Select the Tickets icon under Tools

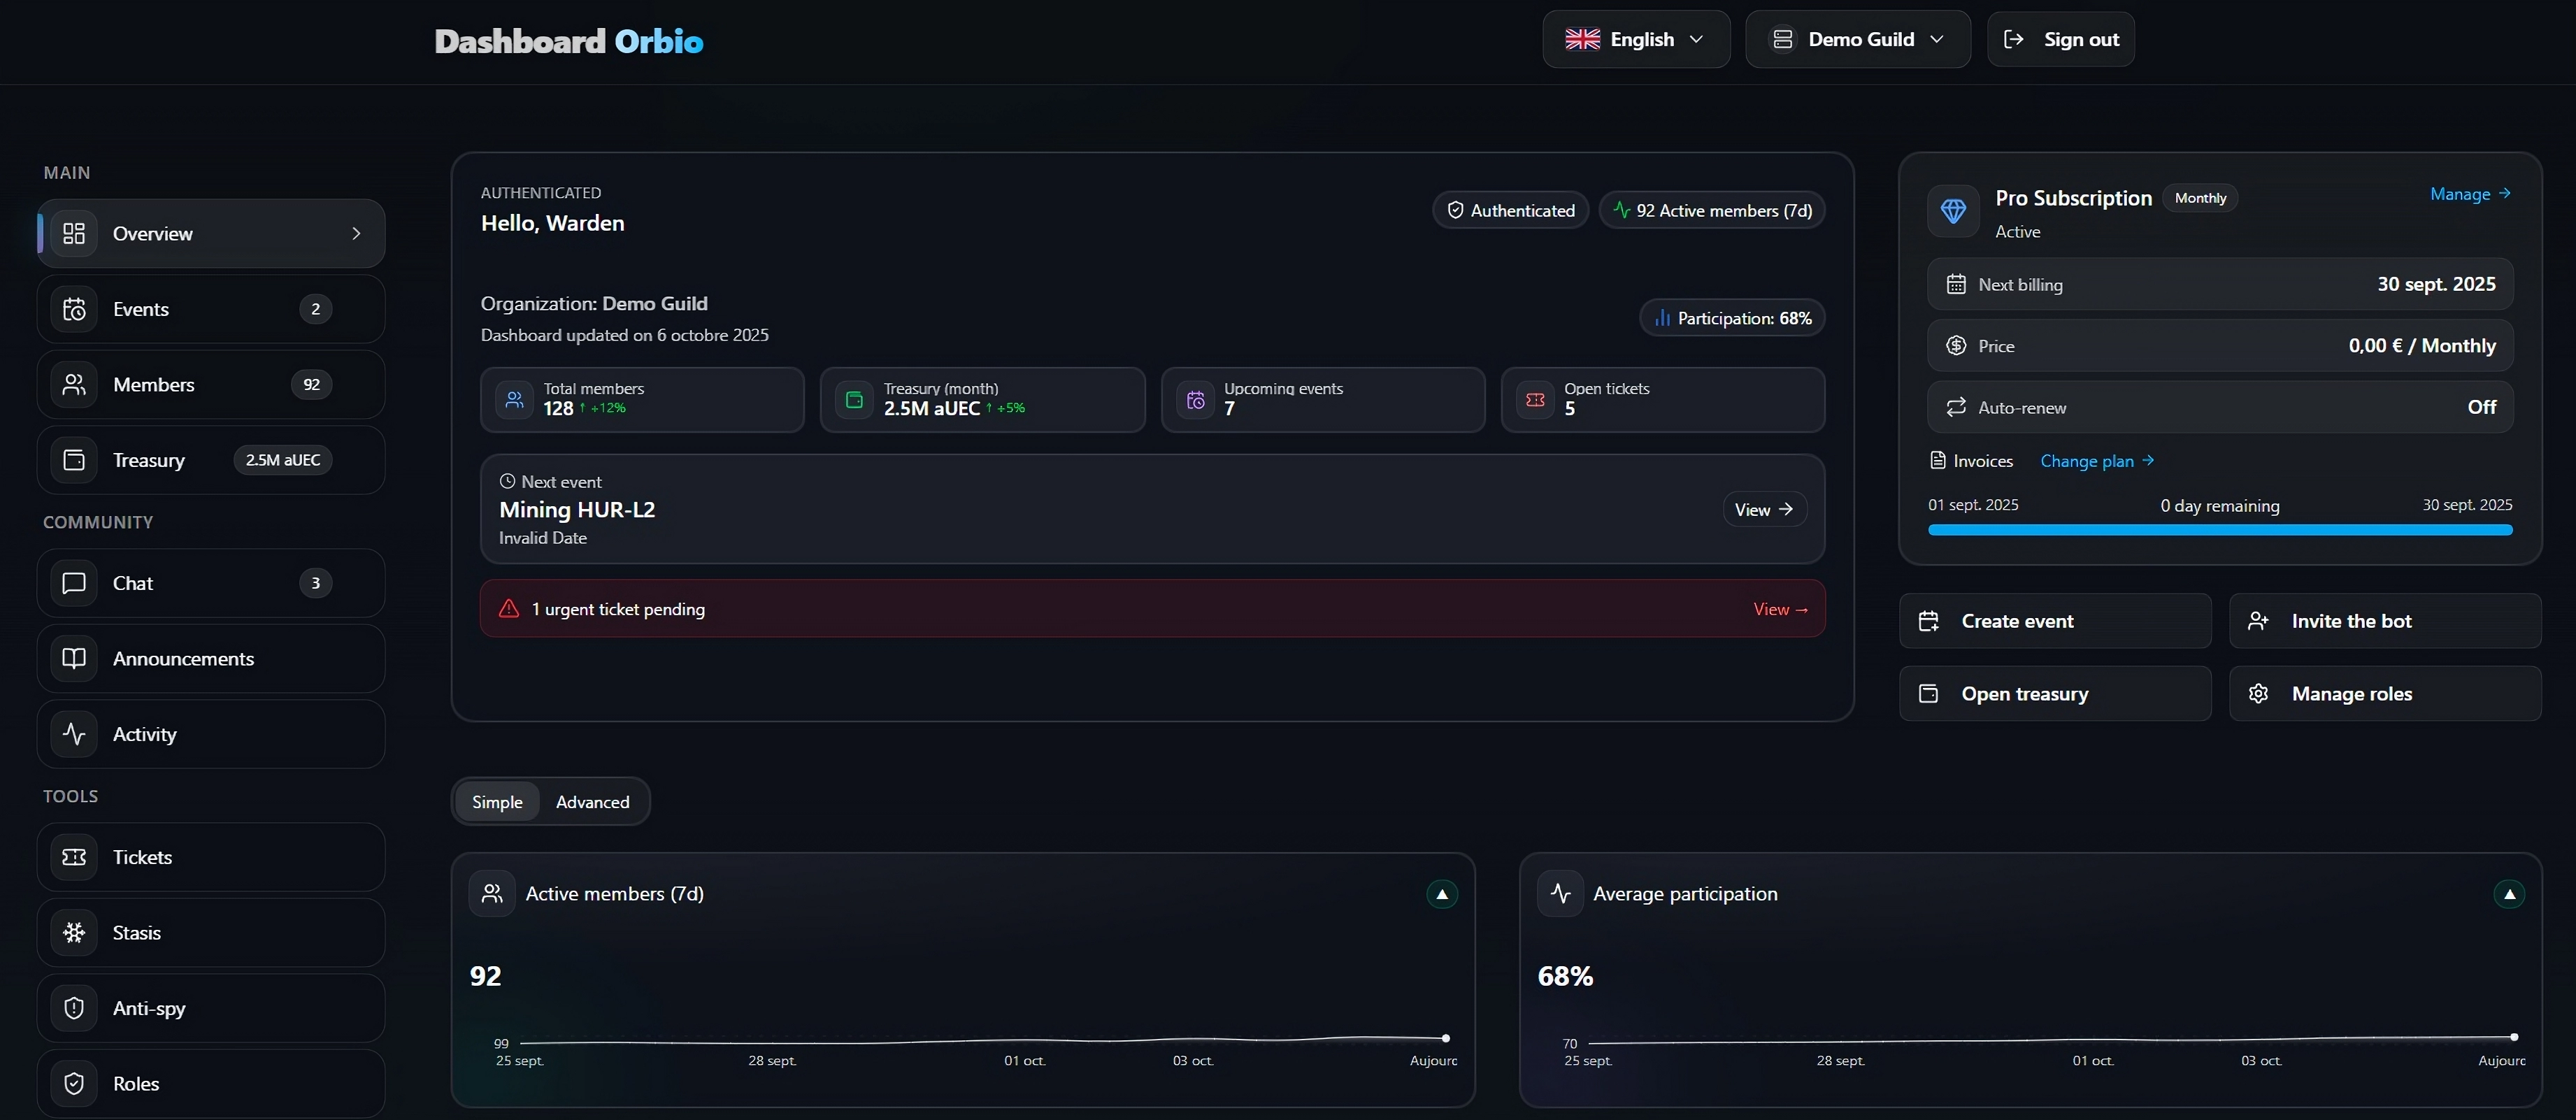(74, 857)
